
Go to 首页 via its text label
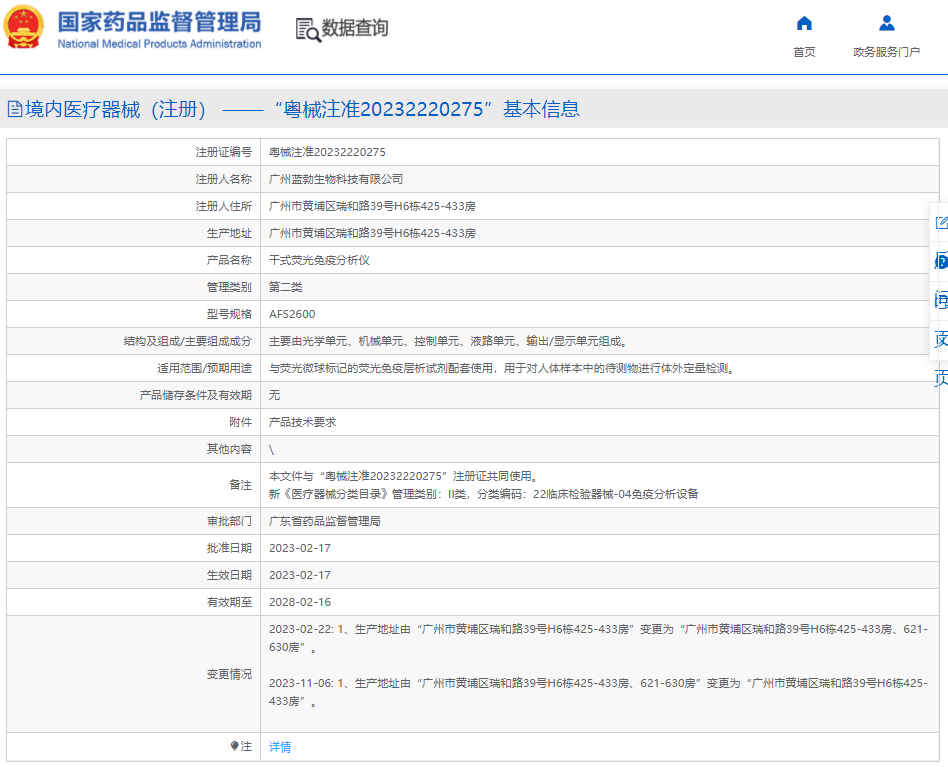click(804, 52)
